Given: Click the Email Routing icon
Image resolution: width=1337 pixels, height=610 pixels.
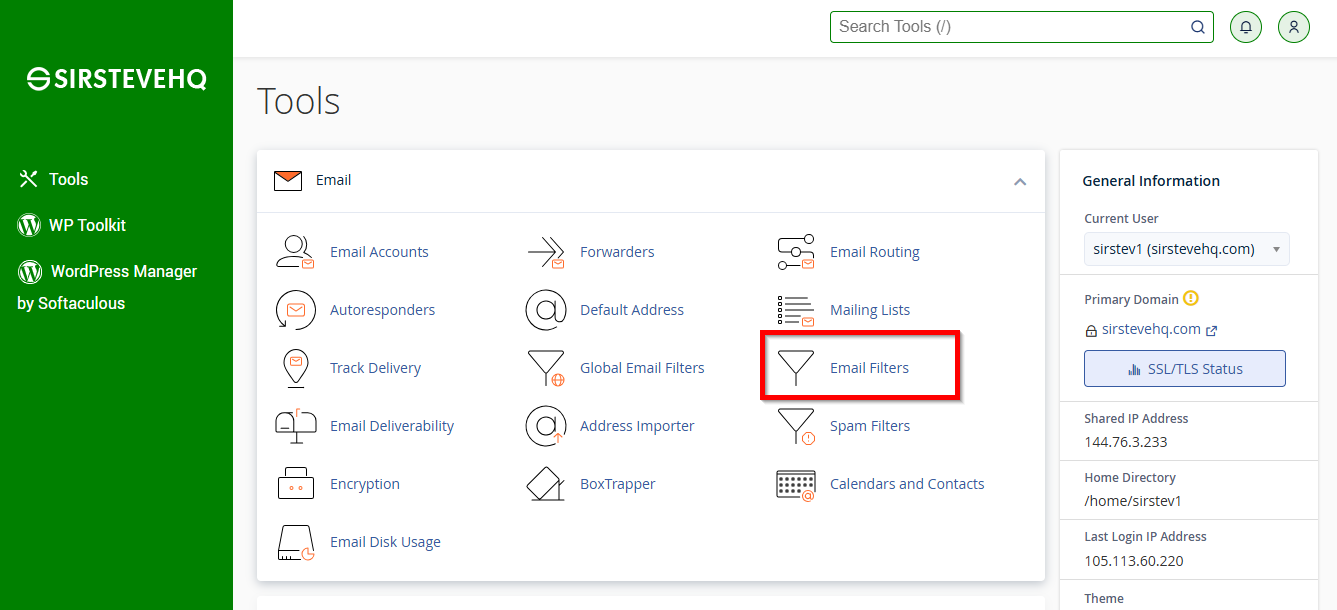Looking at the screenshot, I should click(796, 252).
